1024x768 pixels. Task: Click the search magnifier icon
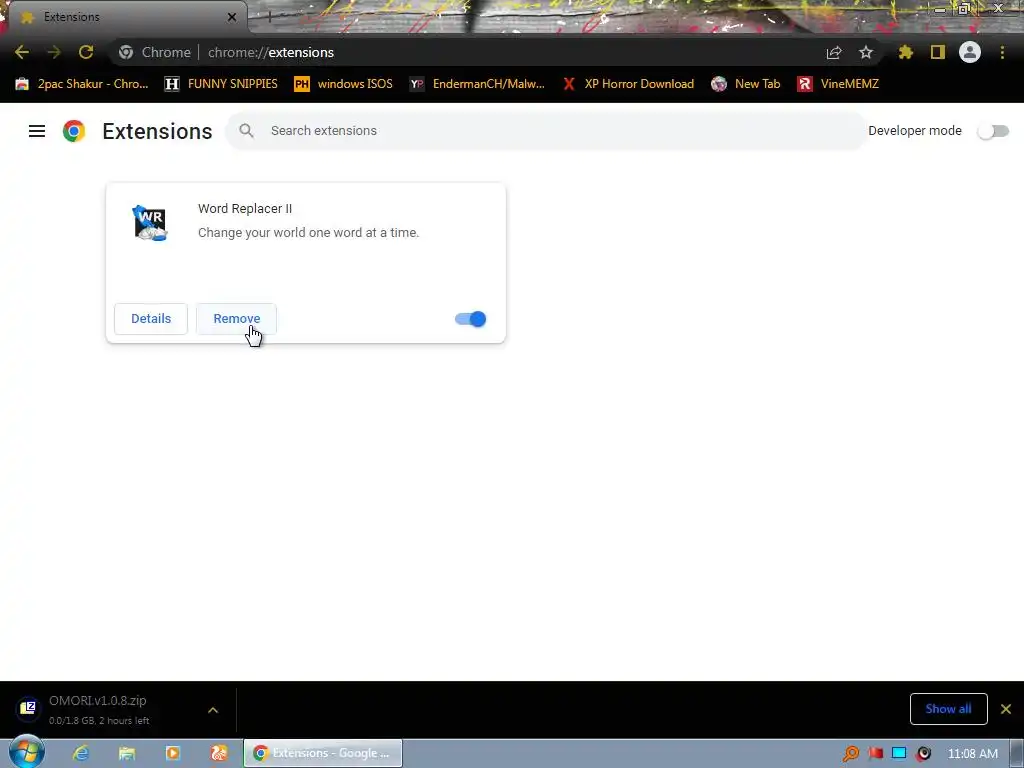click(x=246, y=131)
